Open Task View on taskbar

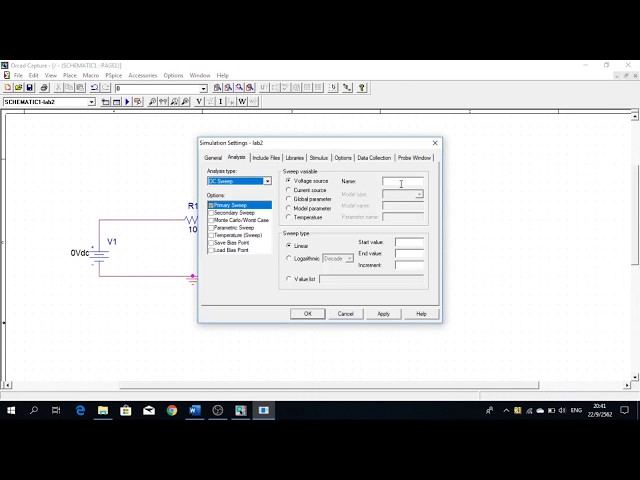click(x=56, y=411)
